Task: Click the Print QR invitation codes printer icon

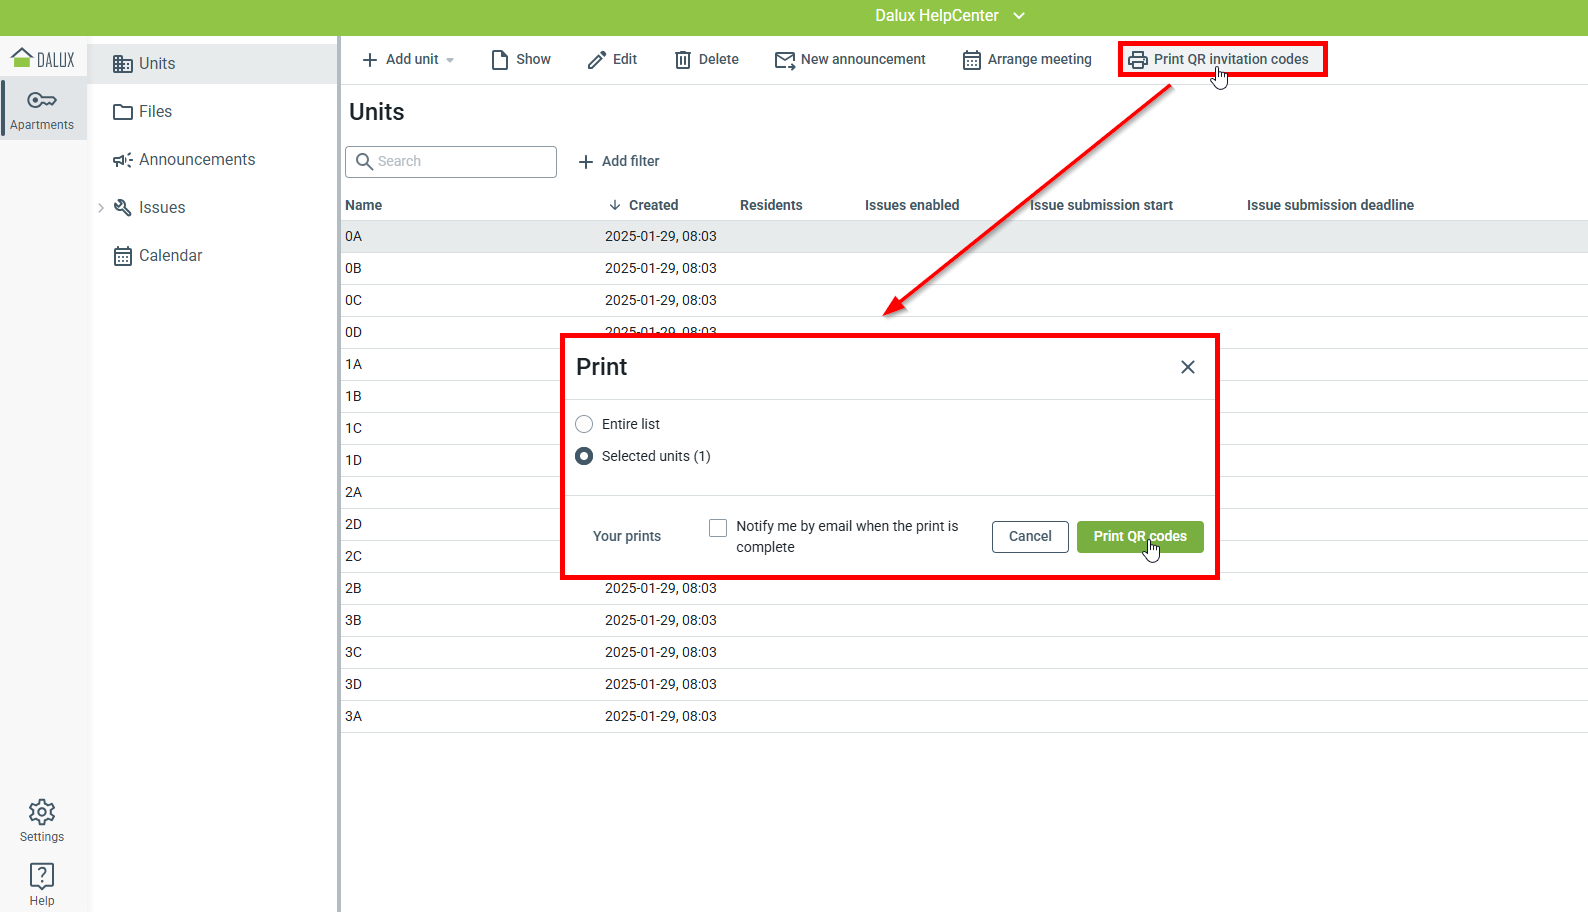Action: click(1137, 60)
